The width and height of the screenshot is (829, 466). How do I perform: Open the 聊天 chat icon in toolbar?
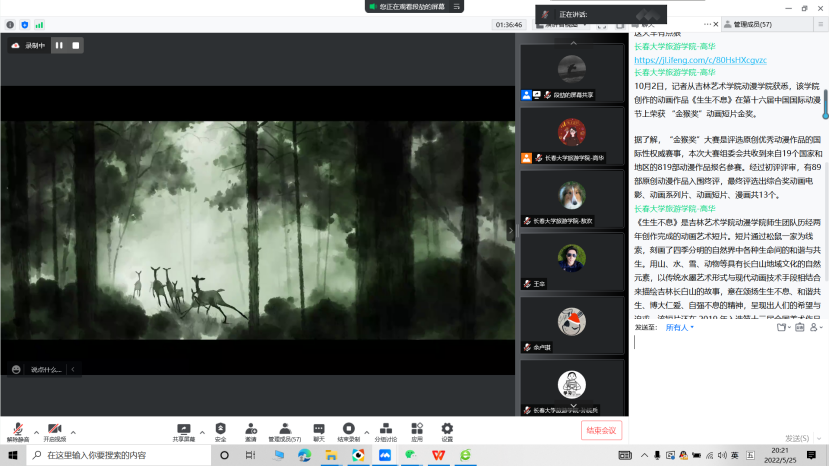[319, 432]
